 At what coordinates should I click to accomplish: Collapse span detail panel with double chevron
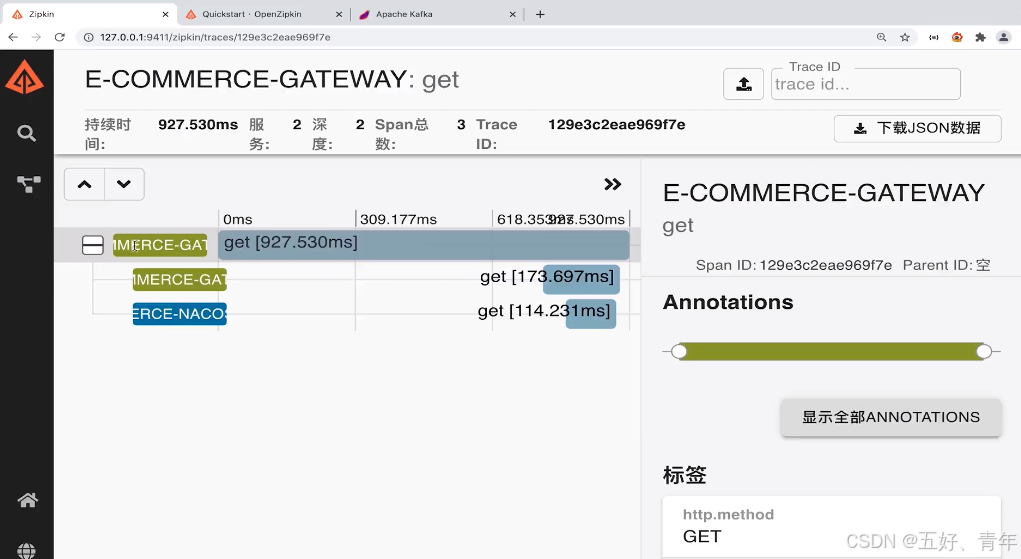point(612,184)
